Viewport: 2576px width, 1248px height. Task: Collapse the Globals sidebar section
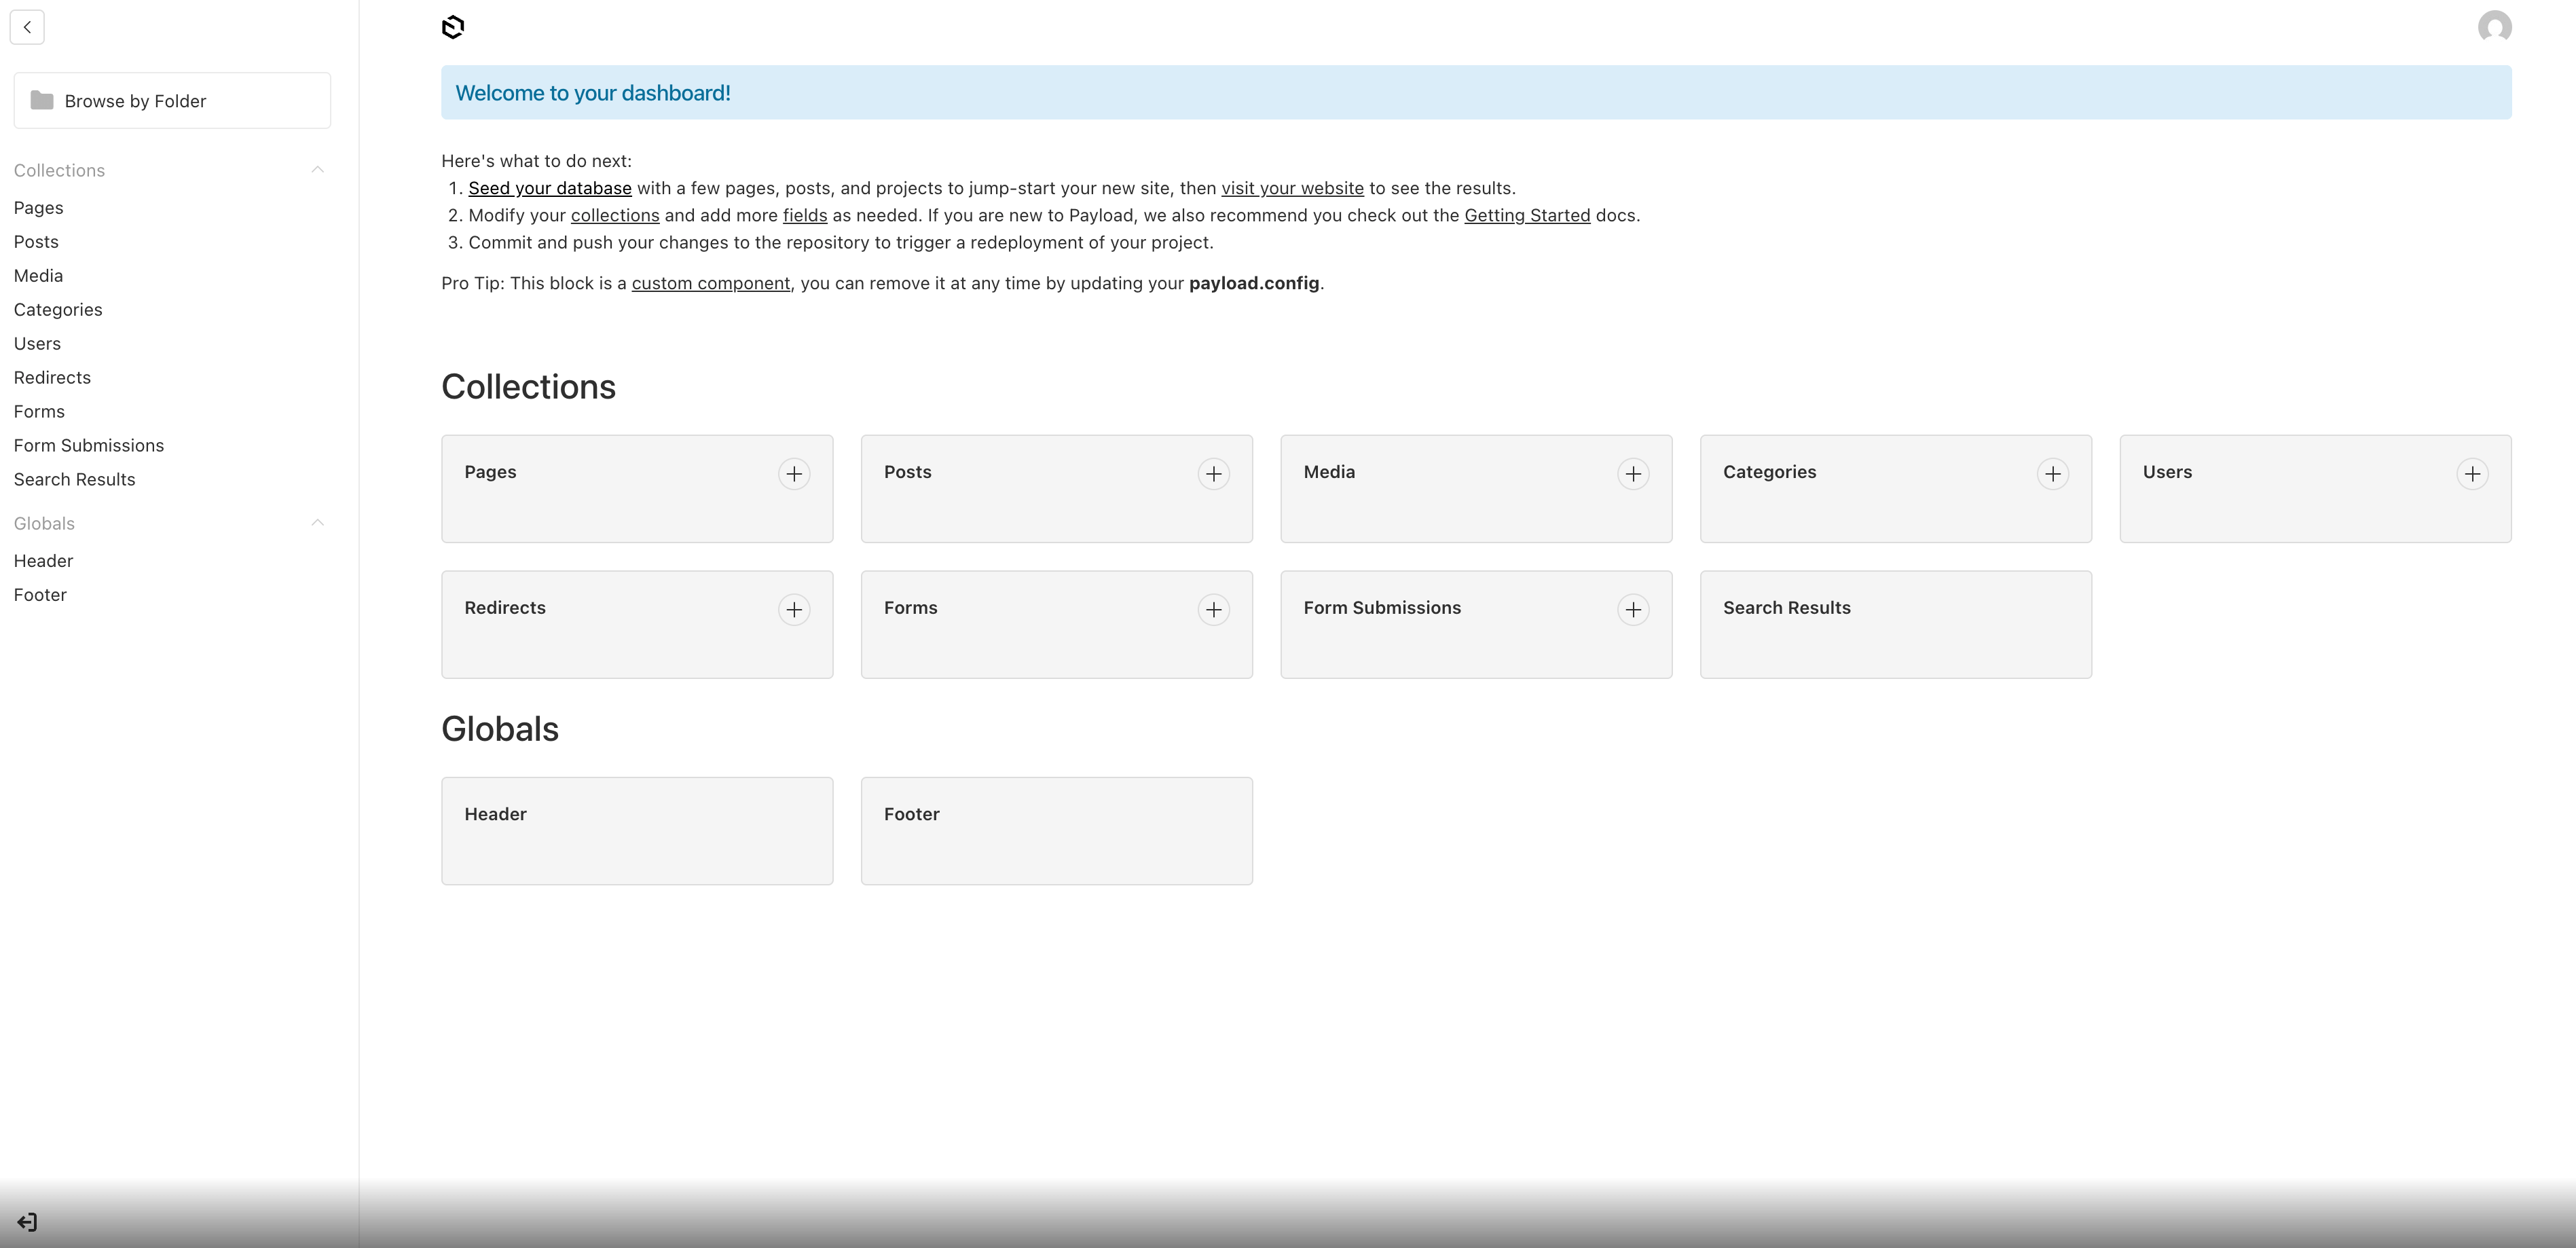[317, 522]
